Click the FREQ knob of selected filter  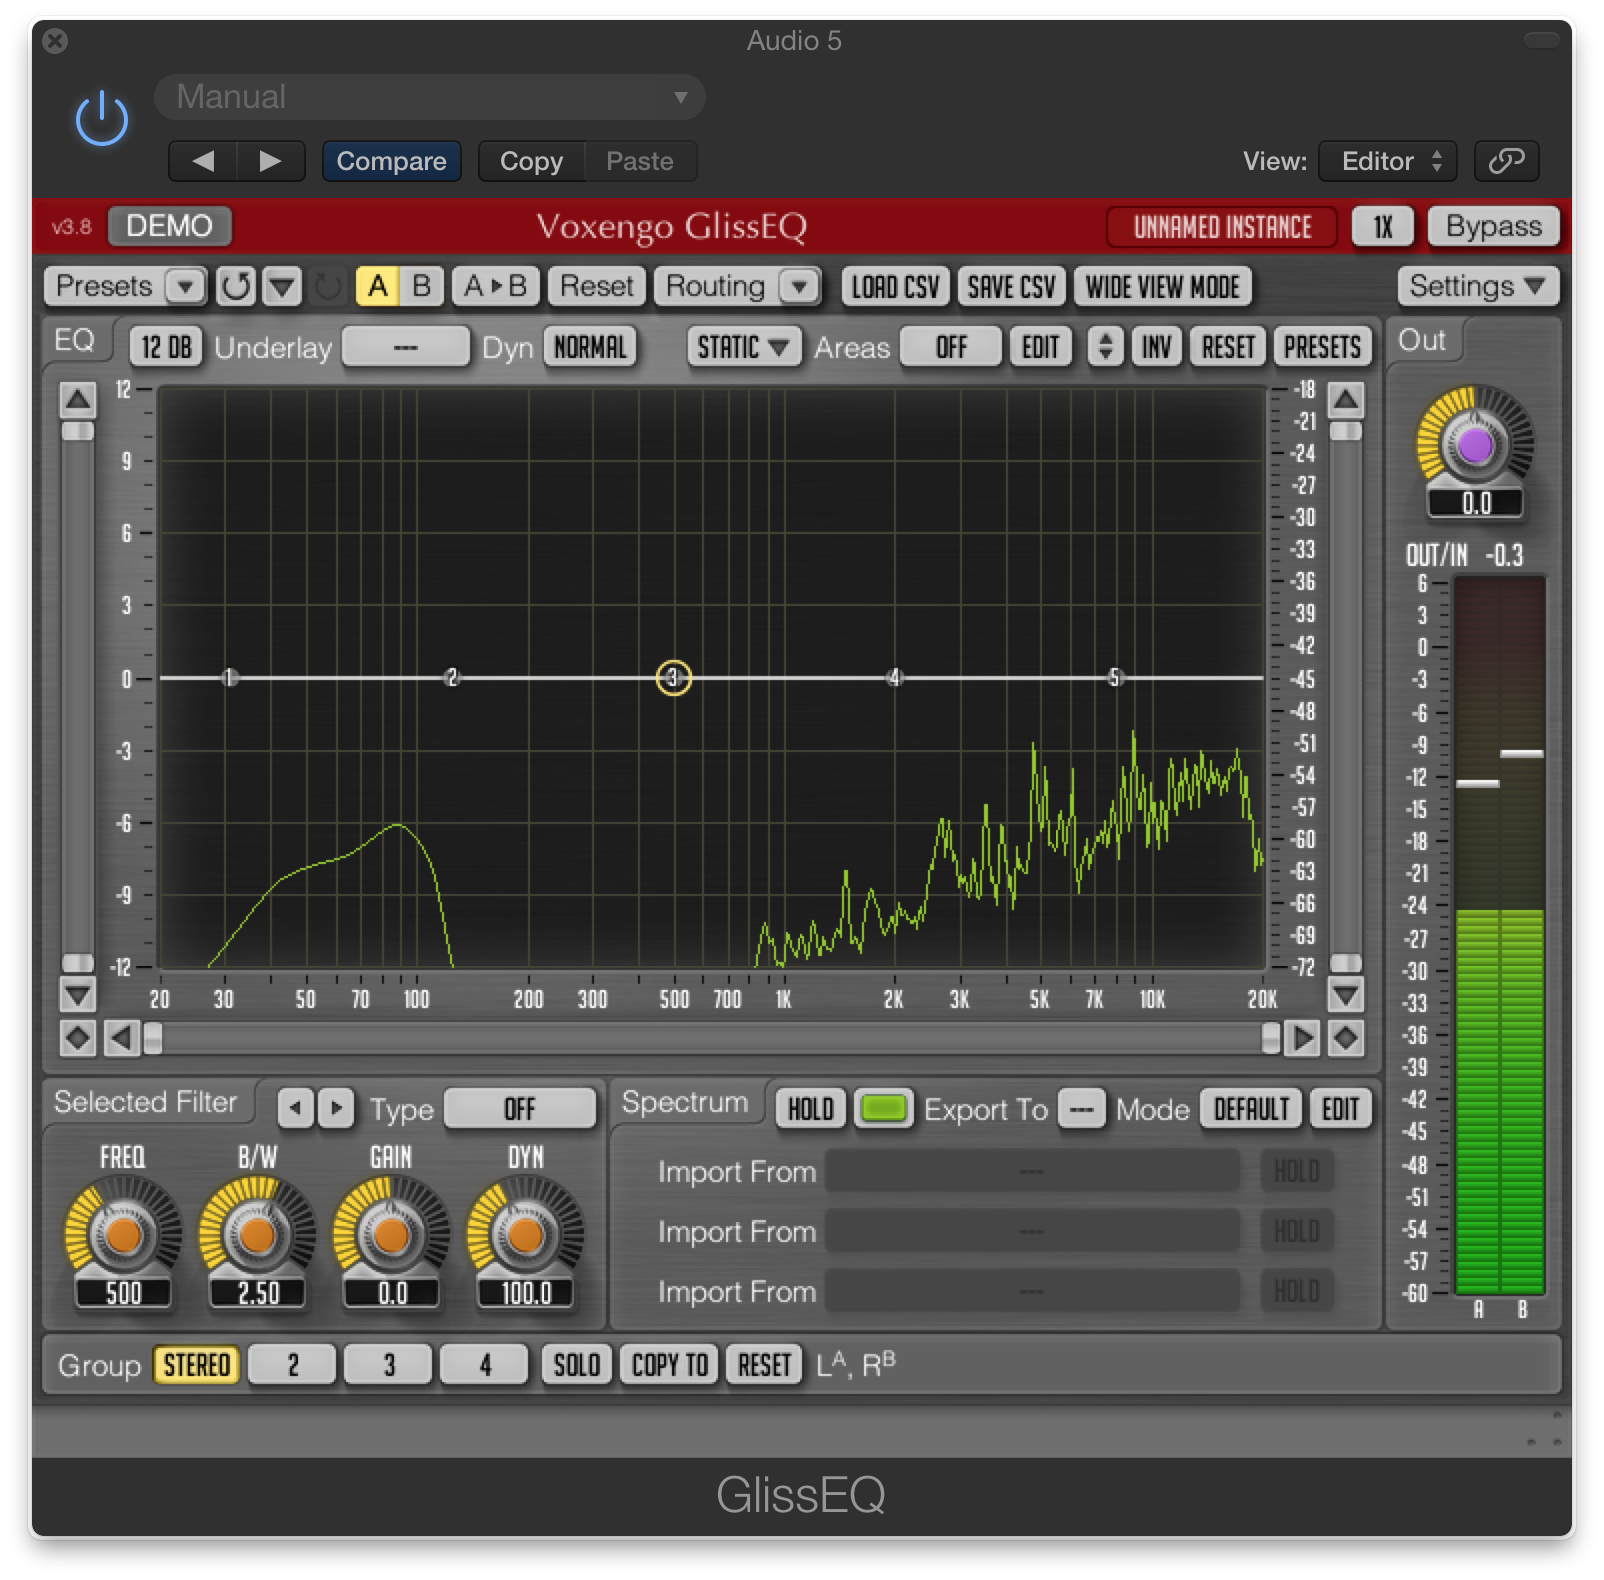(x=123, y=1236)
